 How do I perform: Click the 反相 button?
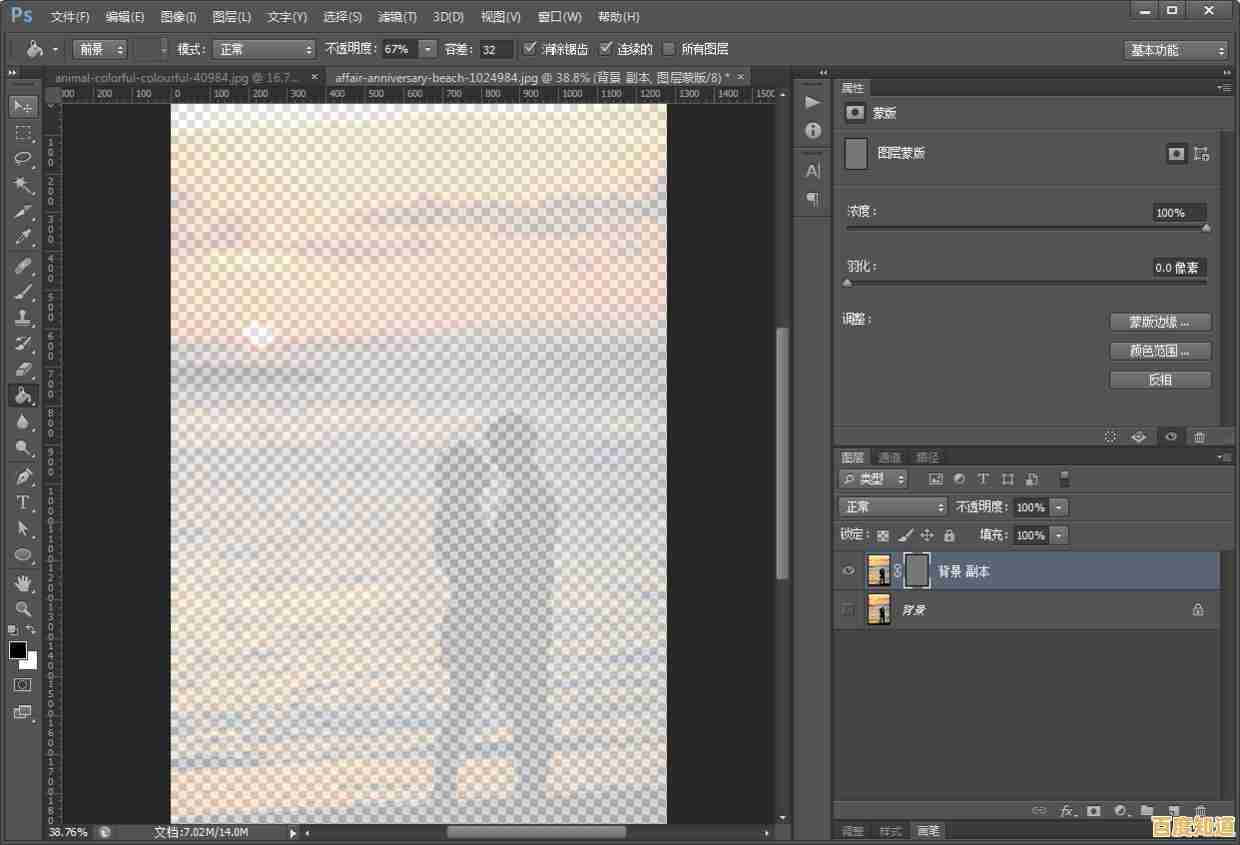click(x=1160, y=380)
